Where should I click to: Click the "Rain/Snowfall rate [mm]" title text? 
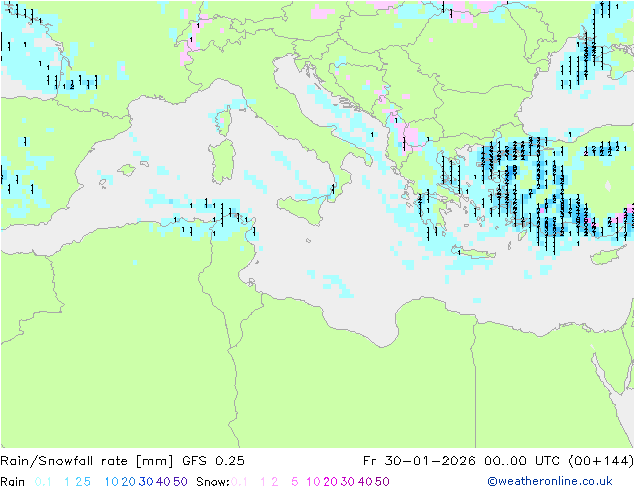(87, 461)
